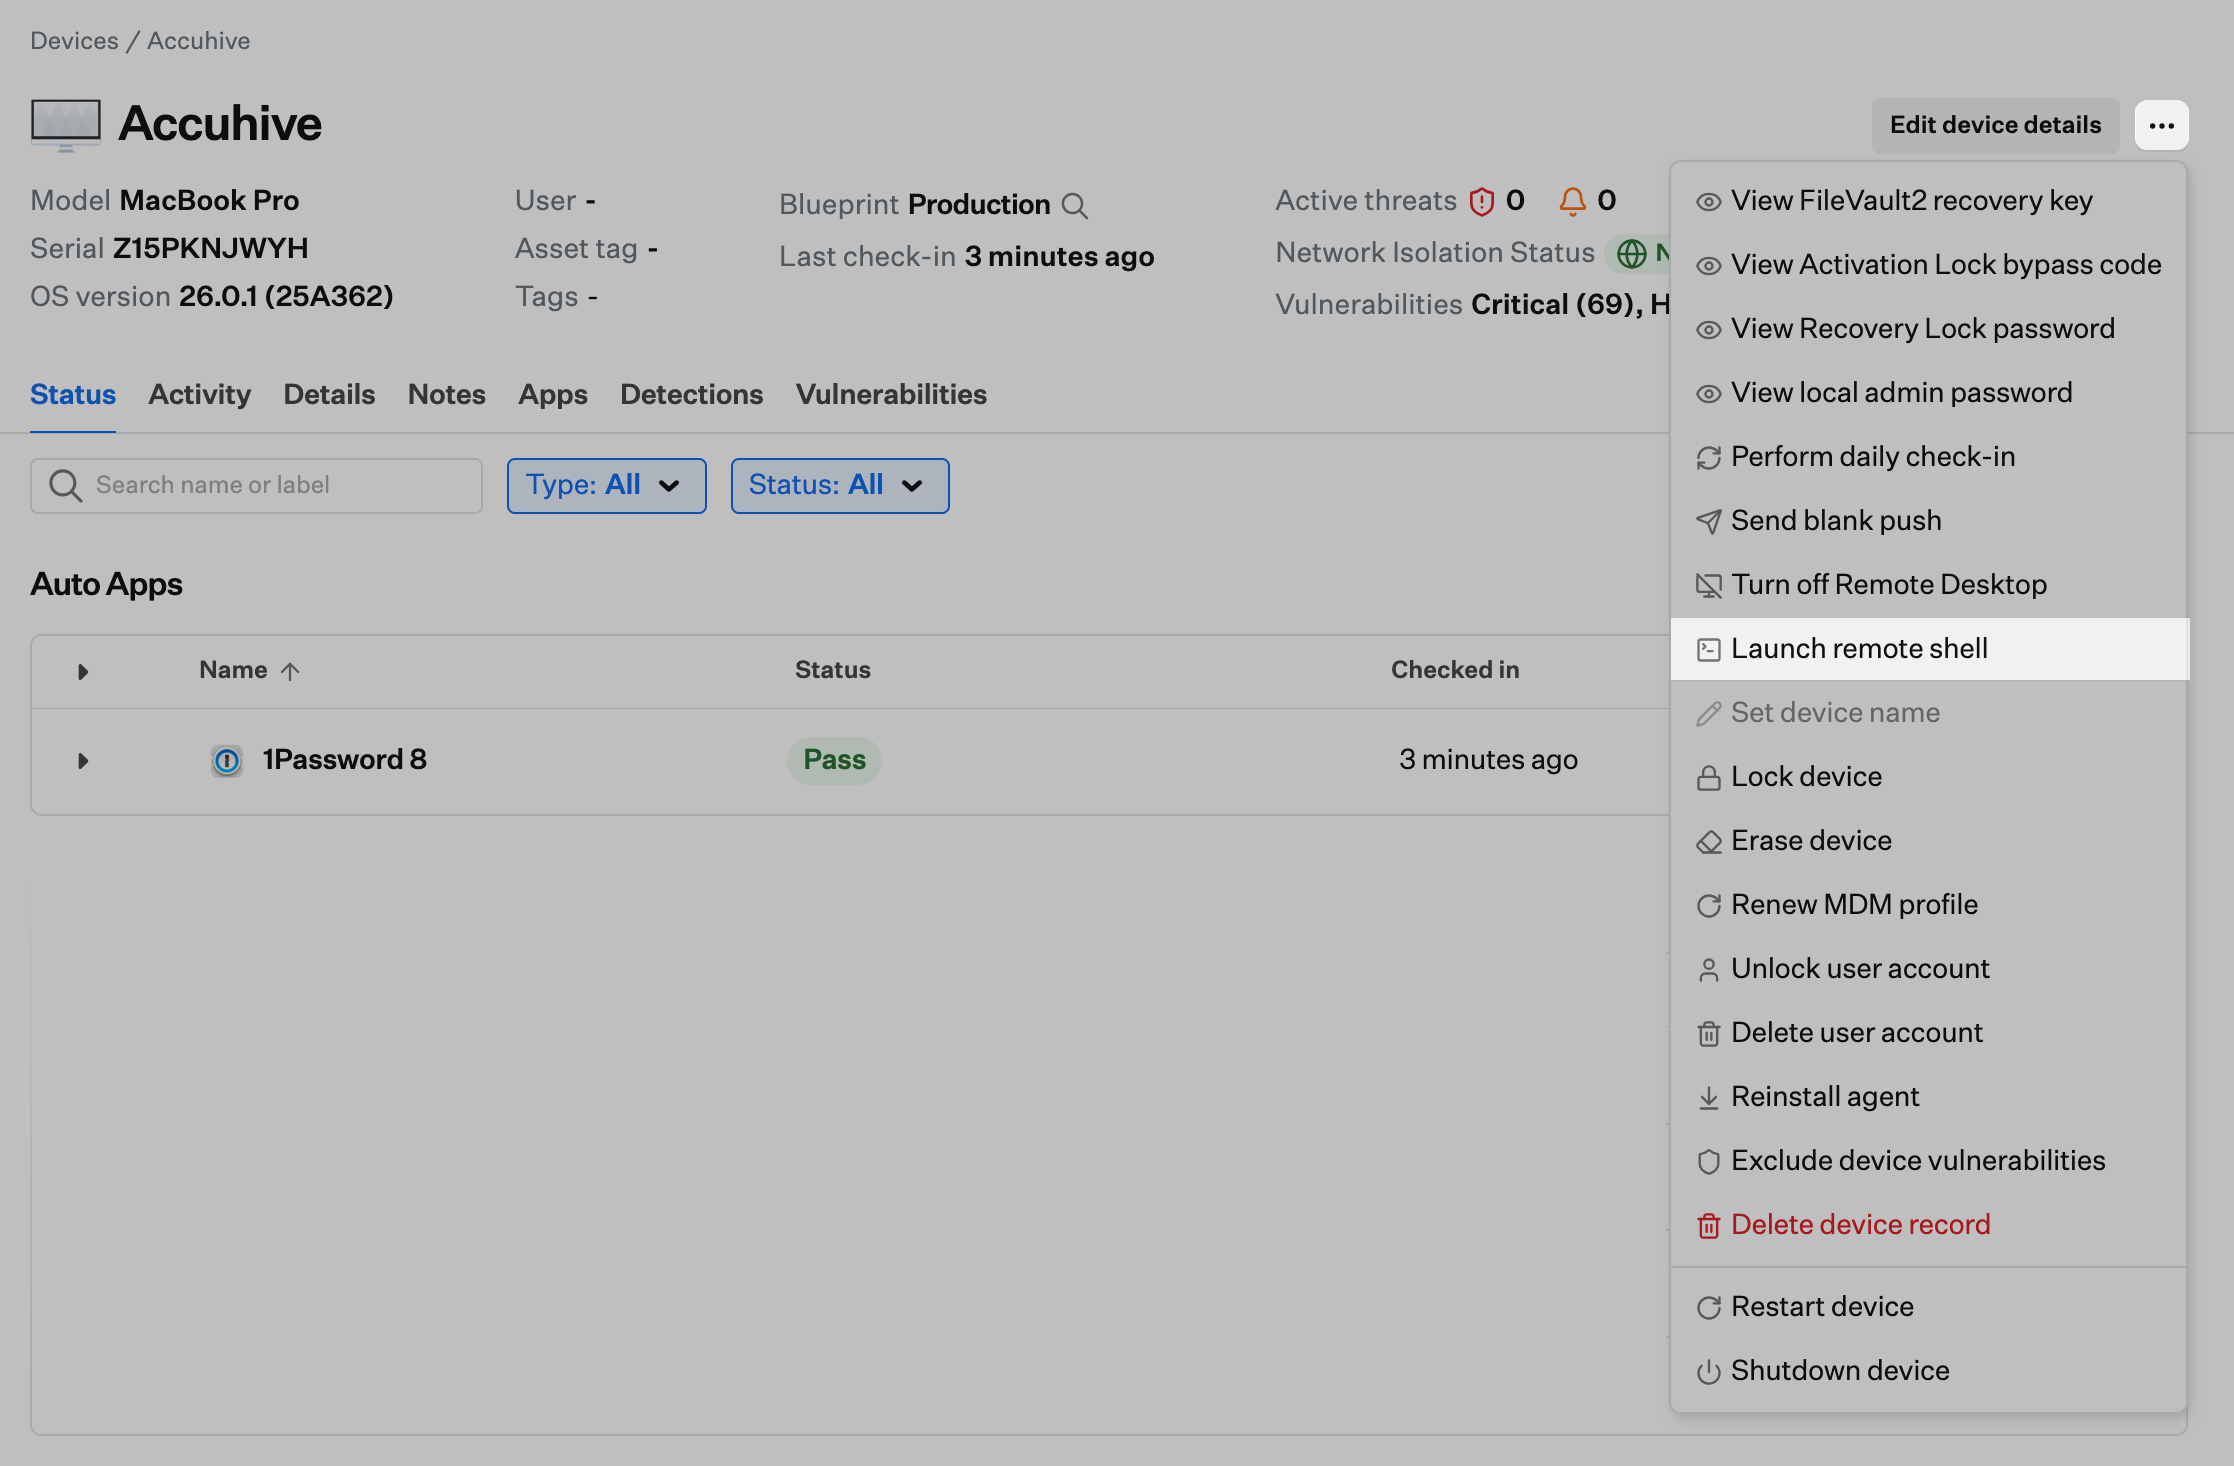Click the serial Z15PKNJWYH
Screen dimensions: 2234x1466
coord(210,249)
